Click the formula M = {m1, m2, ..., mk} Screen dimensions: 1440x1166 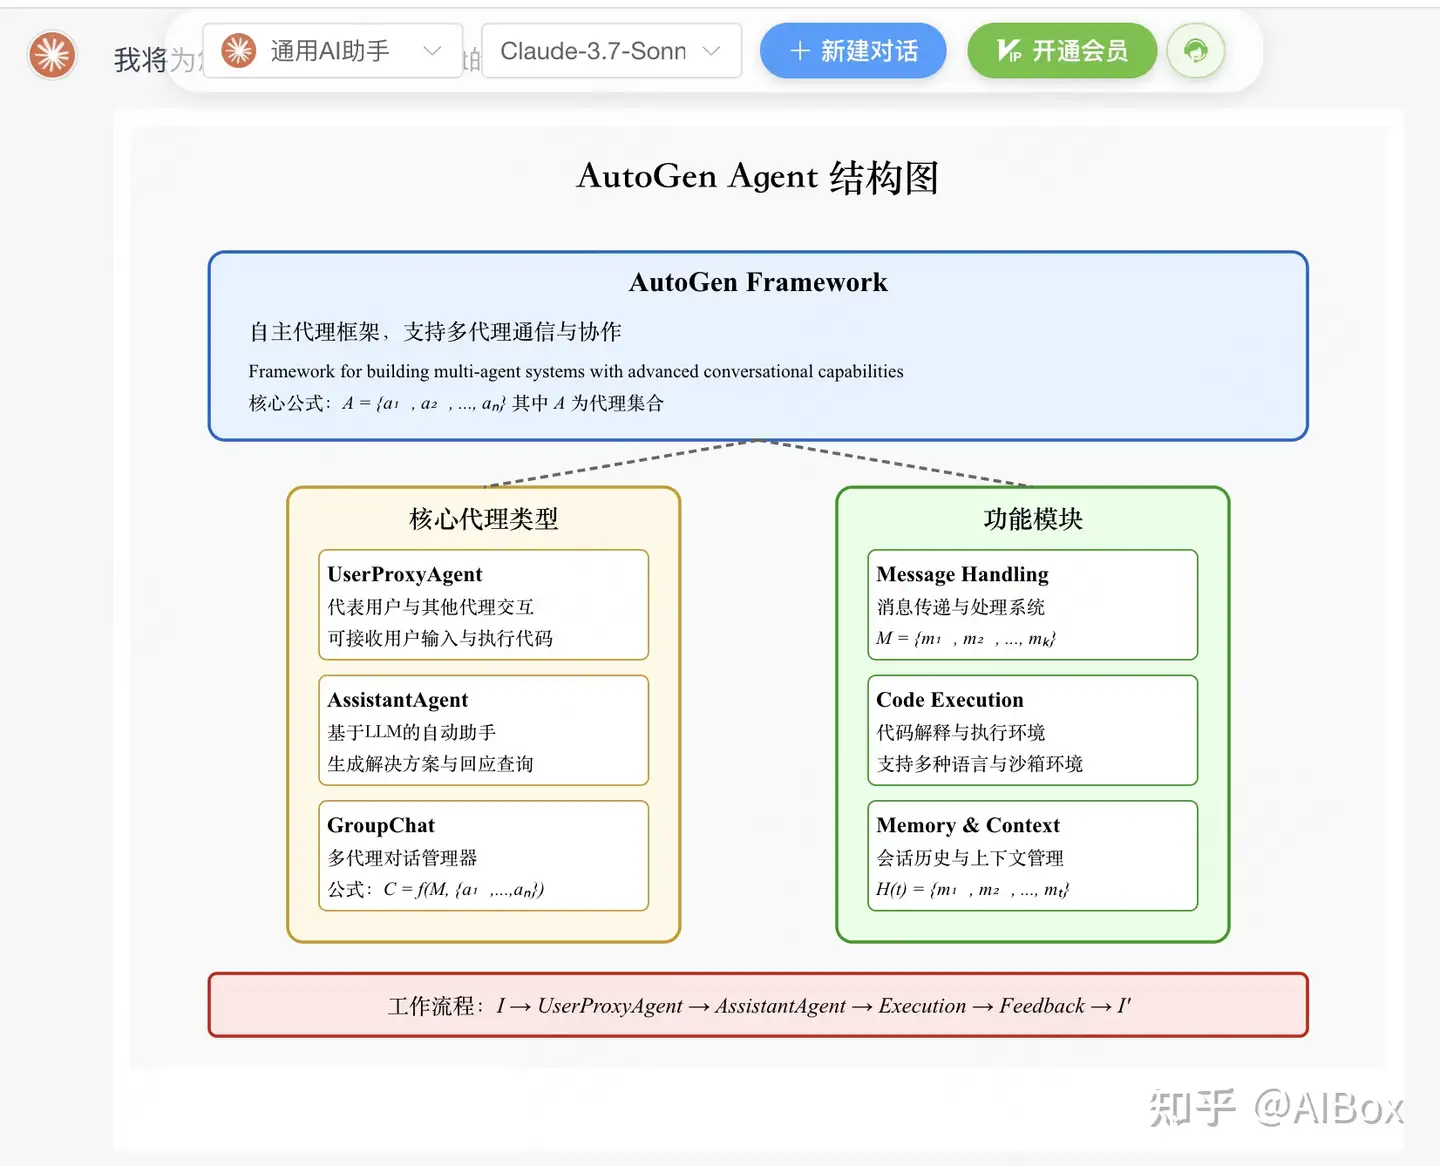966,639
